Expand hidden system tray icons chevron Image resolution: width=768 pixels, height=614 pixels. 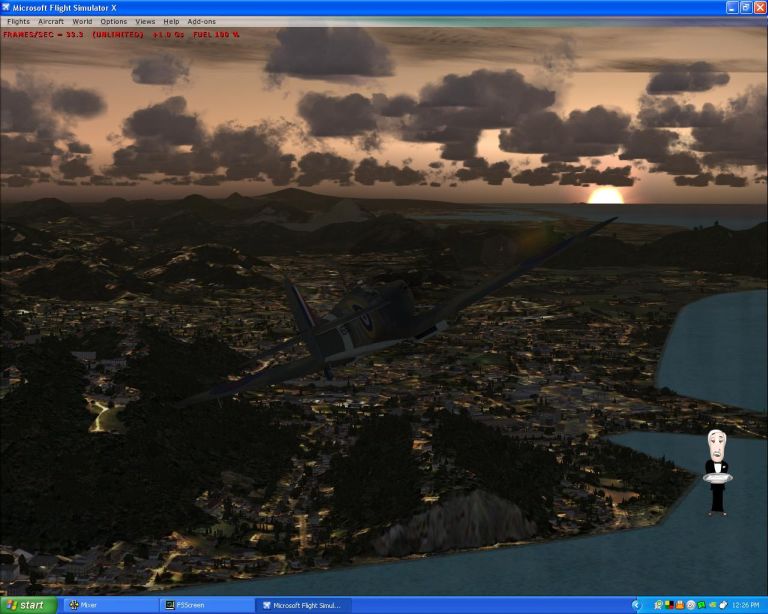point(636,605)
